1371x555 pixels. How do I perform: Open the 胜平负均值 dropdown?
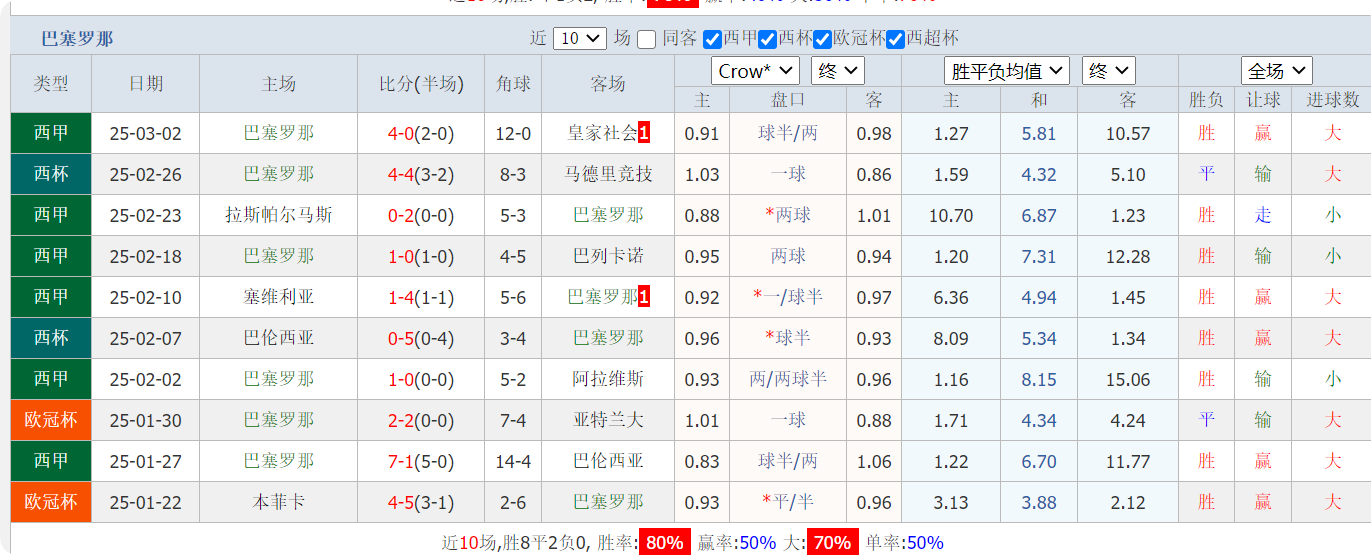(1006, 71)
